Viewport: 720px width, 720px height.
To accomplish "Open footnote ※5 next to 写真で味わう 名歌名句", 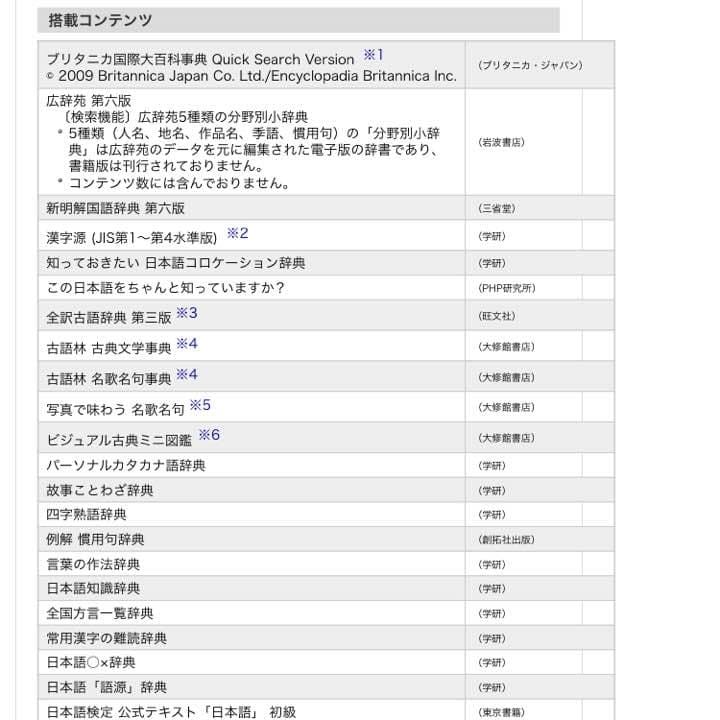I will 200,405.
